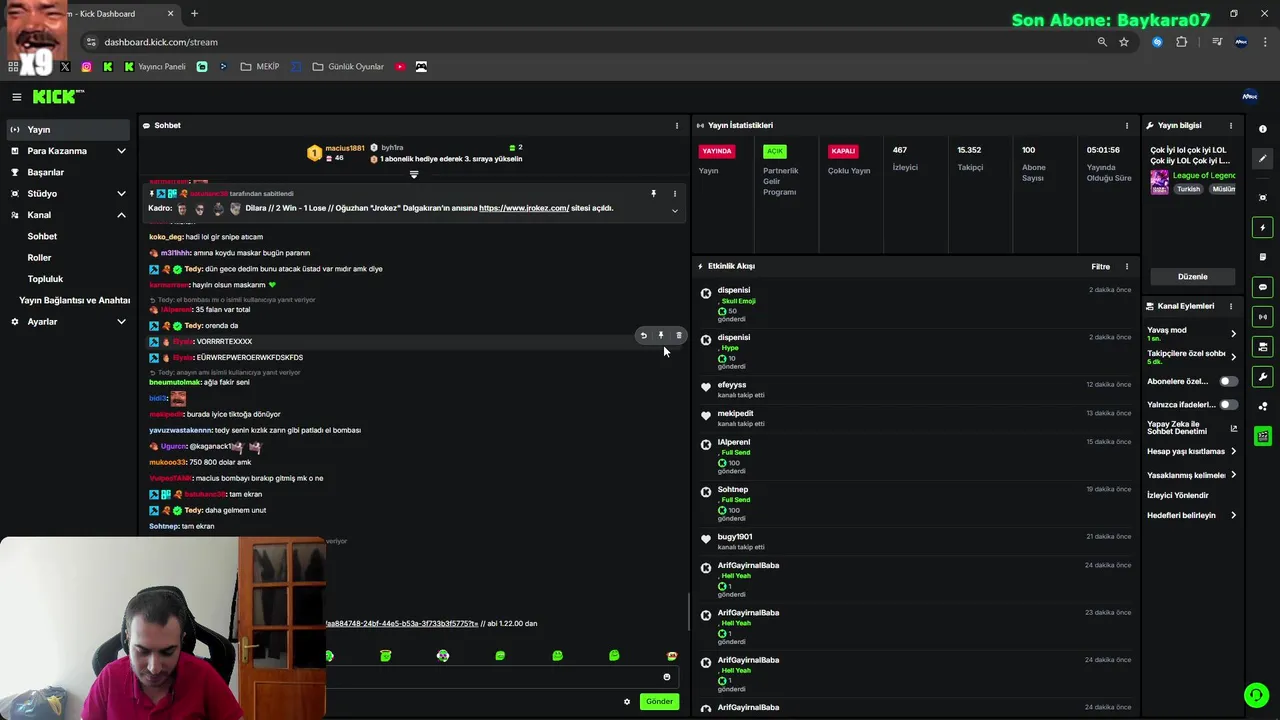This screenshot has height=720, width=1280.
Task: Open the Günlük Oyunlar bookmark folder
Action: coord(349,67)
